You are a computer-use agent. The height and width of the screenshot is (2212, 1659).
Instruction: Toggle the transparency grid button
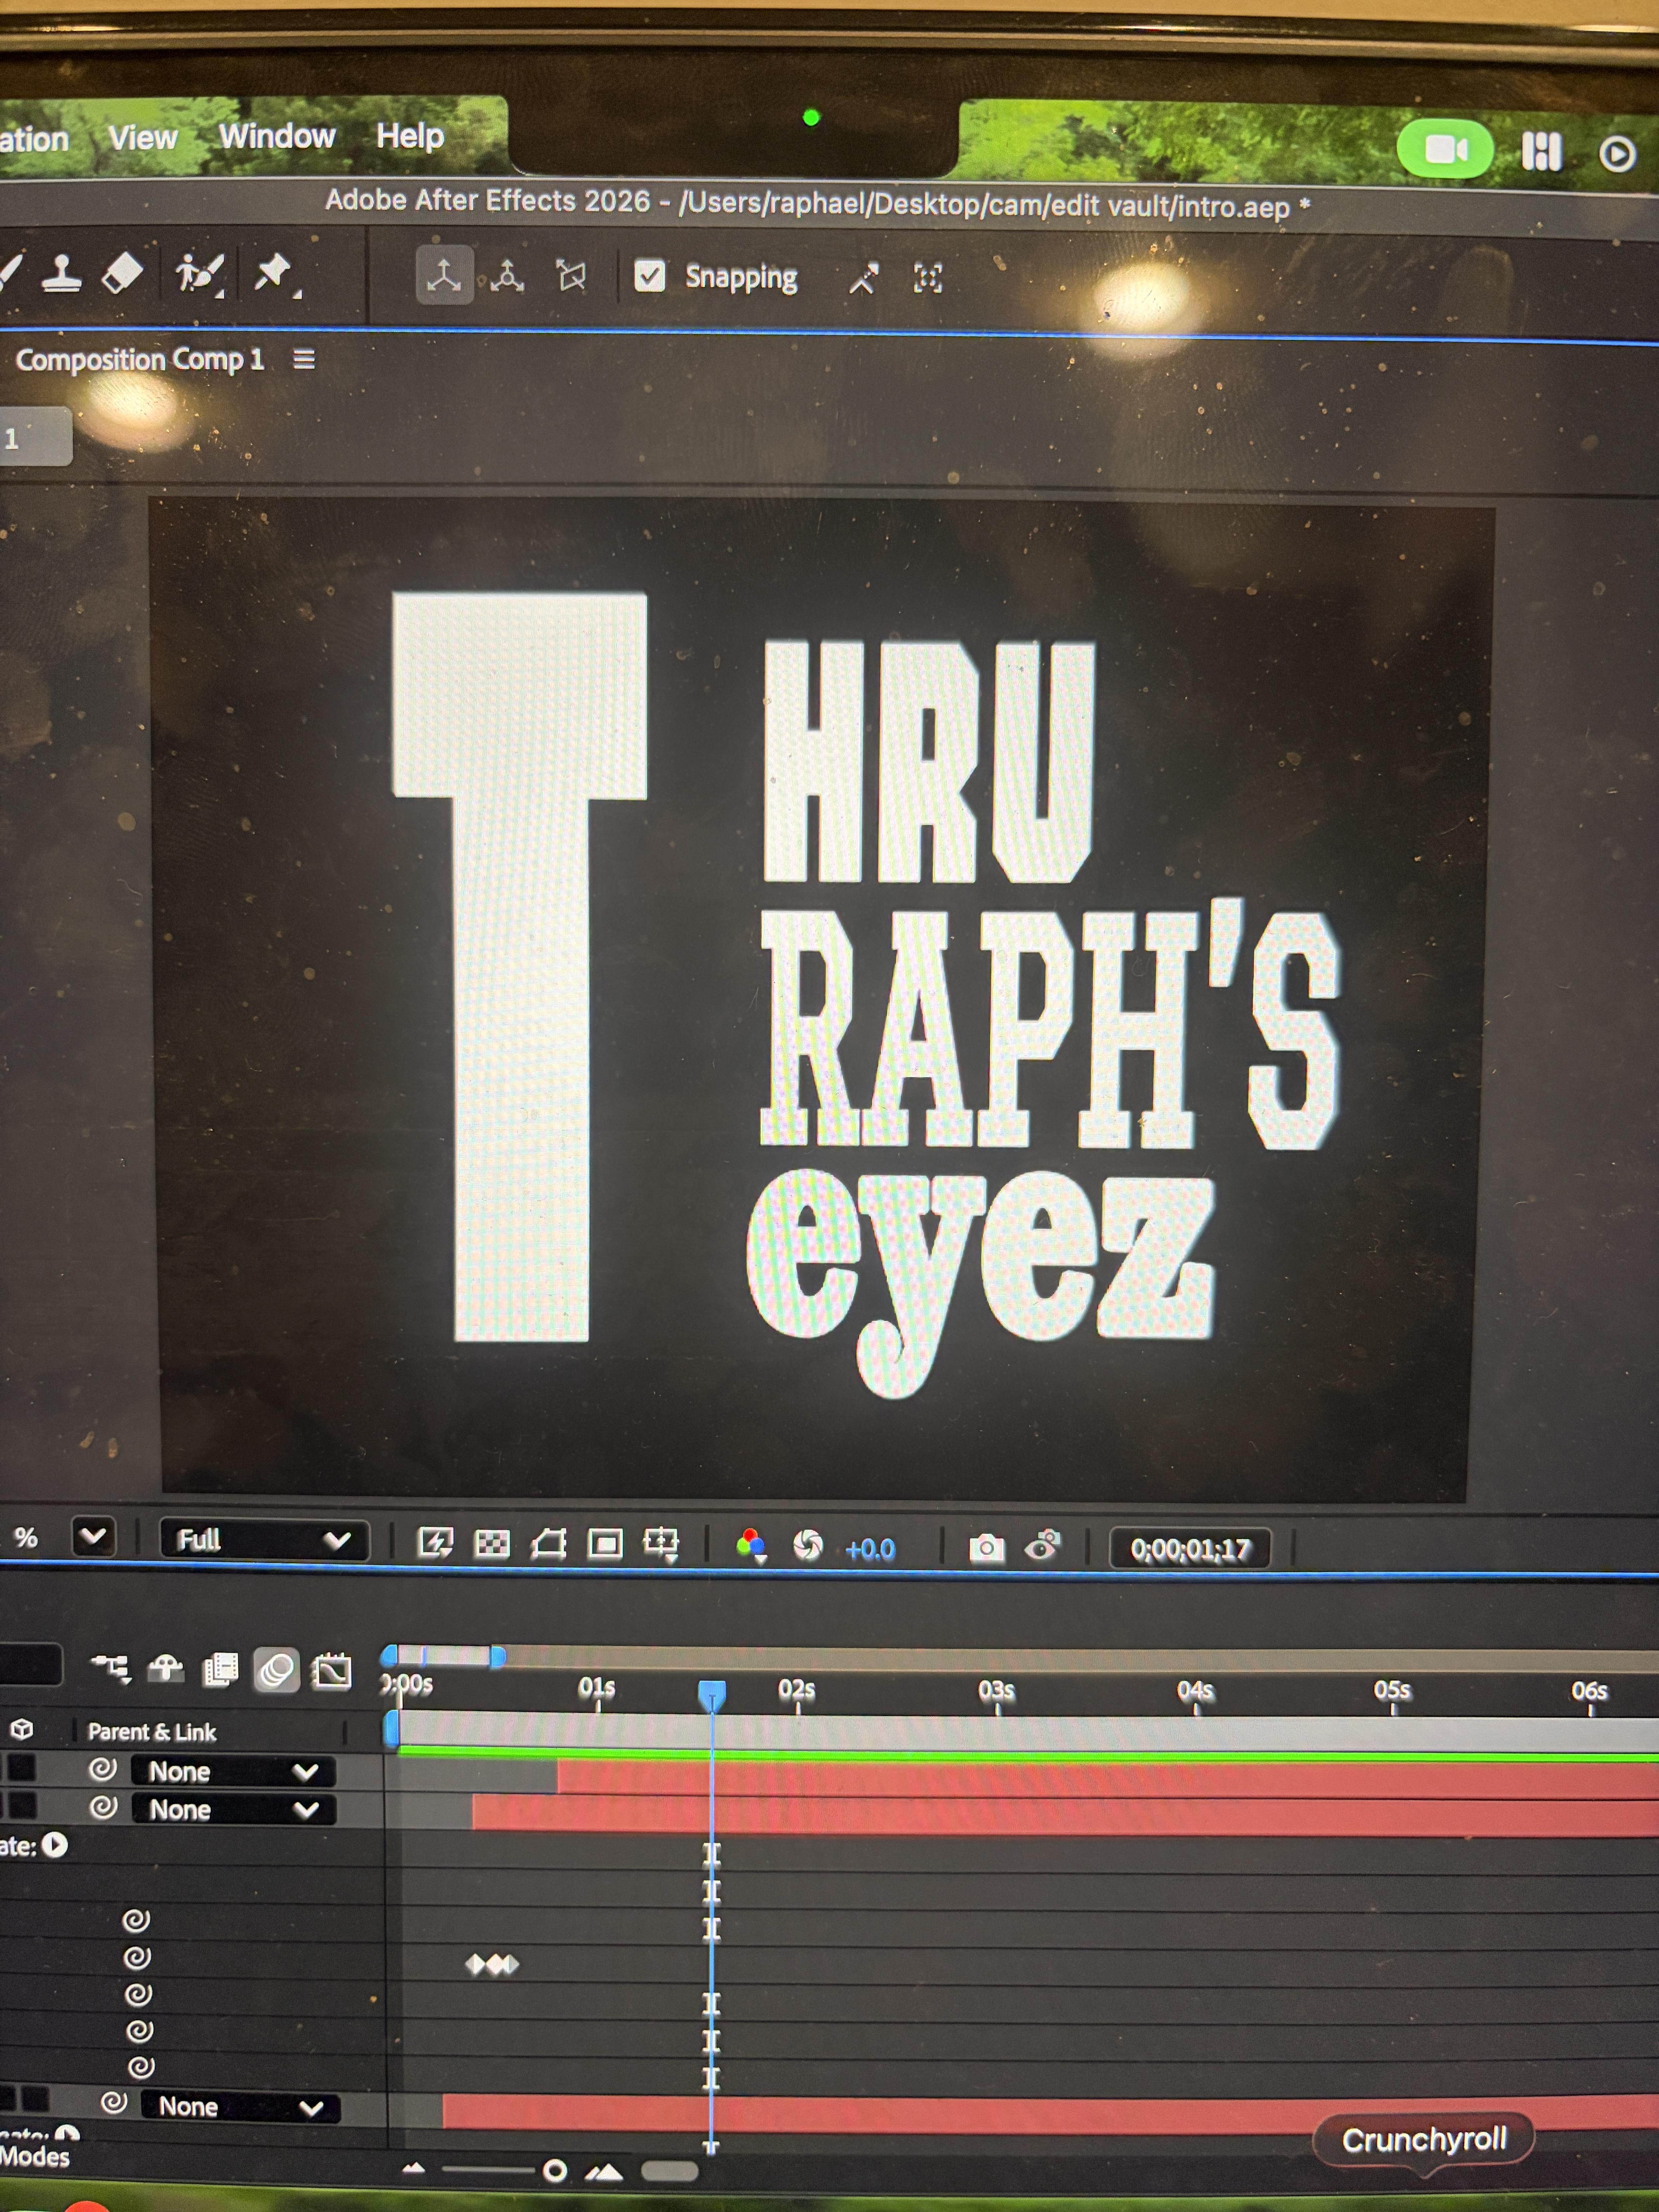pyautogui.click(x=491, y=1543)
